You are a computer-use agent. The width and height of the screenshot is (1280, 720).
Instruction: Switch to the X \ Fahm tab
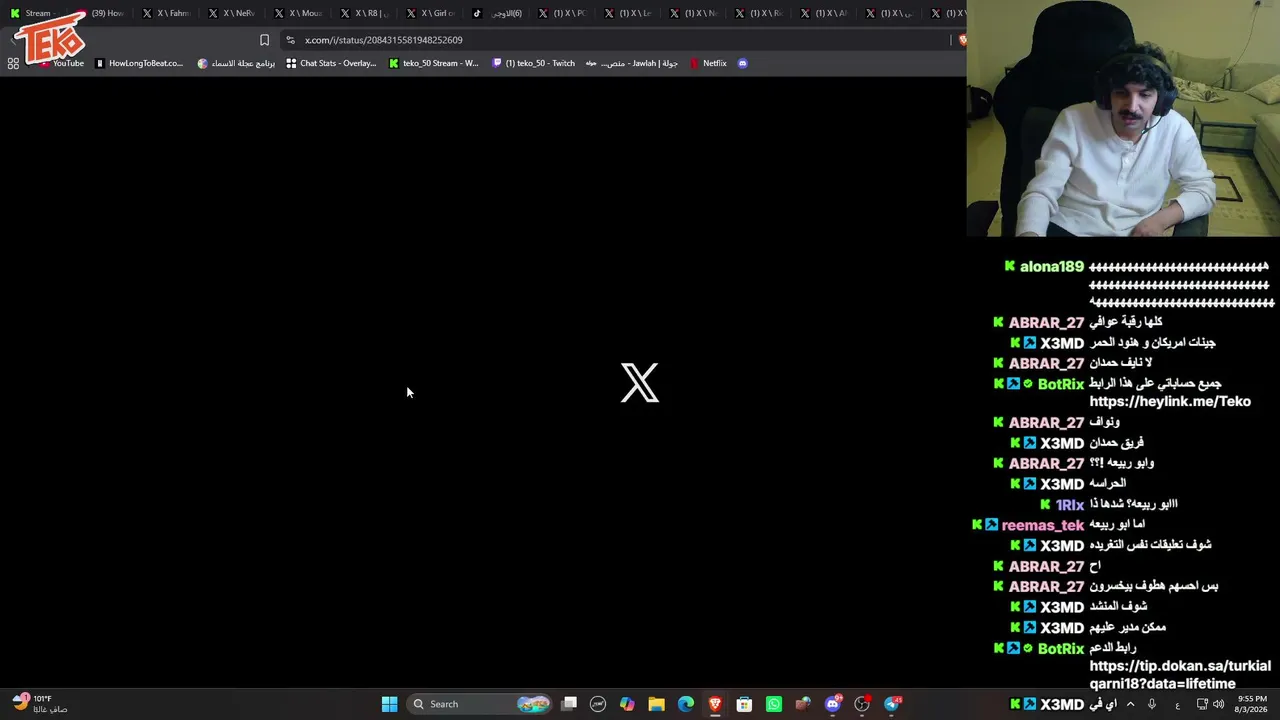pyautogui.click(x=165, y=13)
